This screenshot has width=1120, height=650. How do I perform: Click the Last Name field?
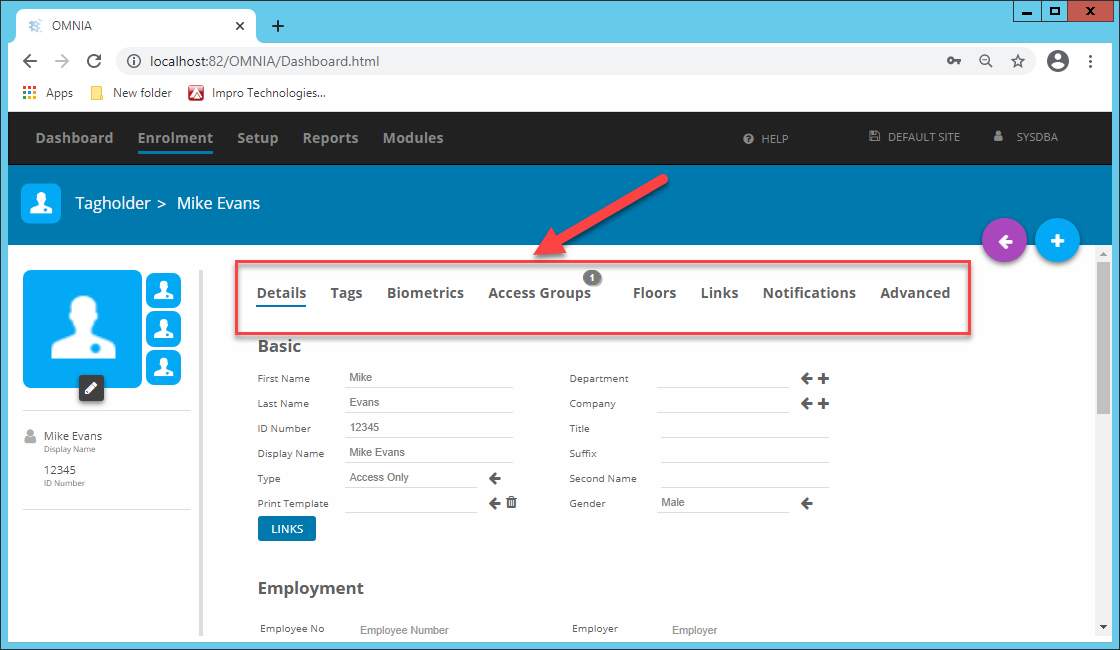pos(429,403)
